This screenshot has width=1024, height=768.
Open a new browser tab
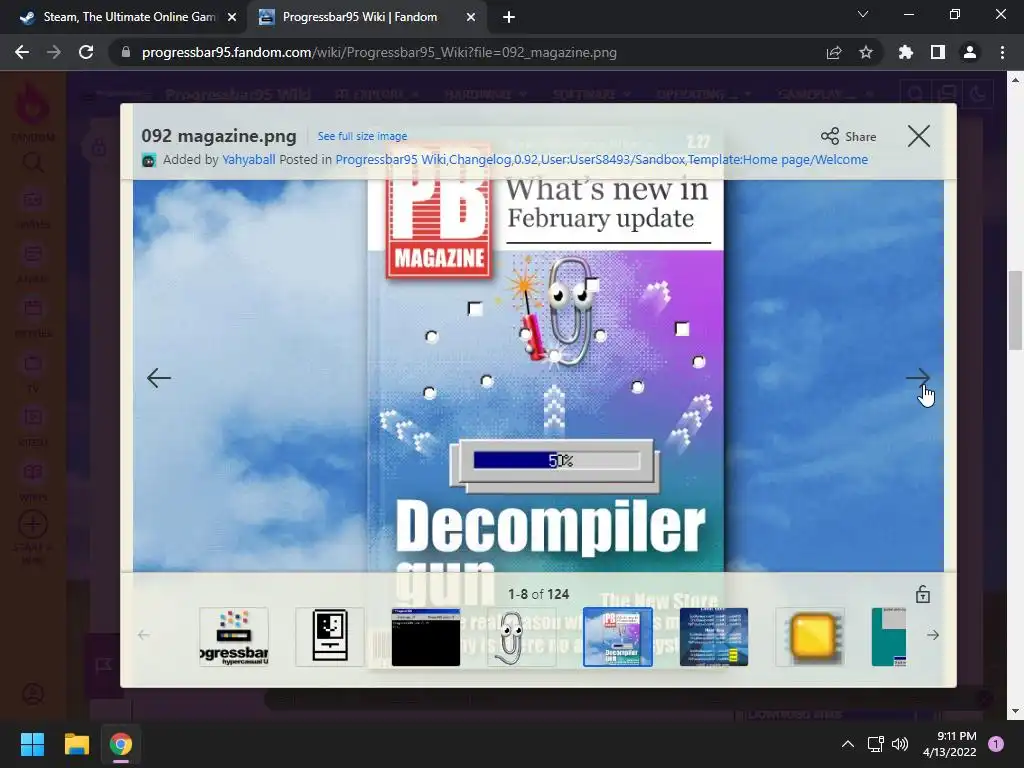pos(509,18)
